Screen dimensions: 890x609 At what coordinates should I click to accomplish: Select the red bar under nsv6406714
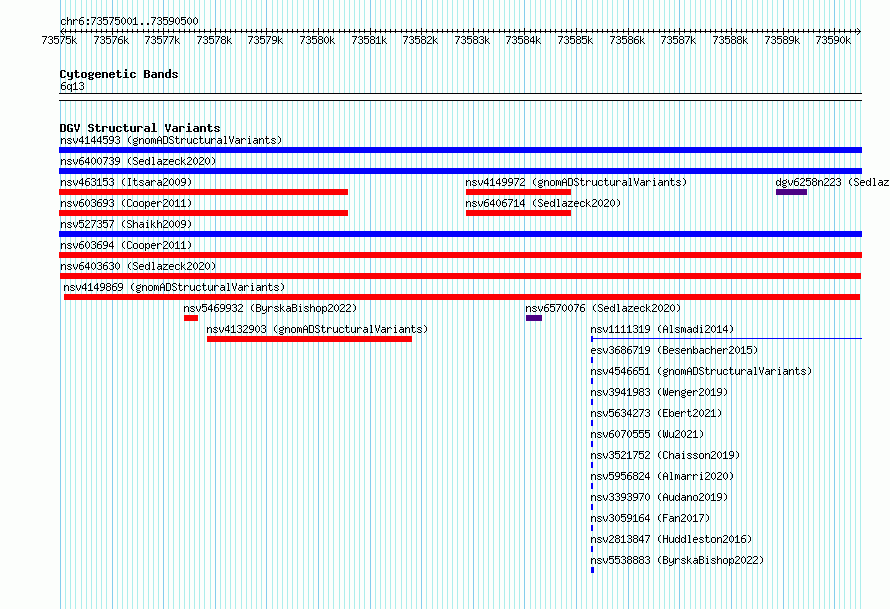pyautogui.click(x=518, y=213)
